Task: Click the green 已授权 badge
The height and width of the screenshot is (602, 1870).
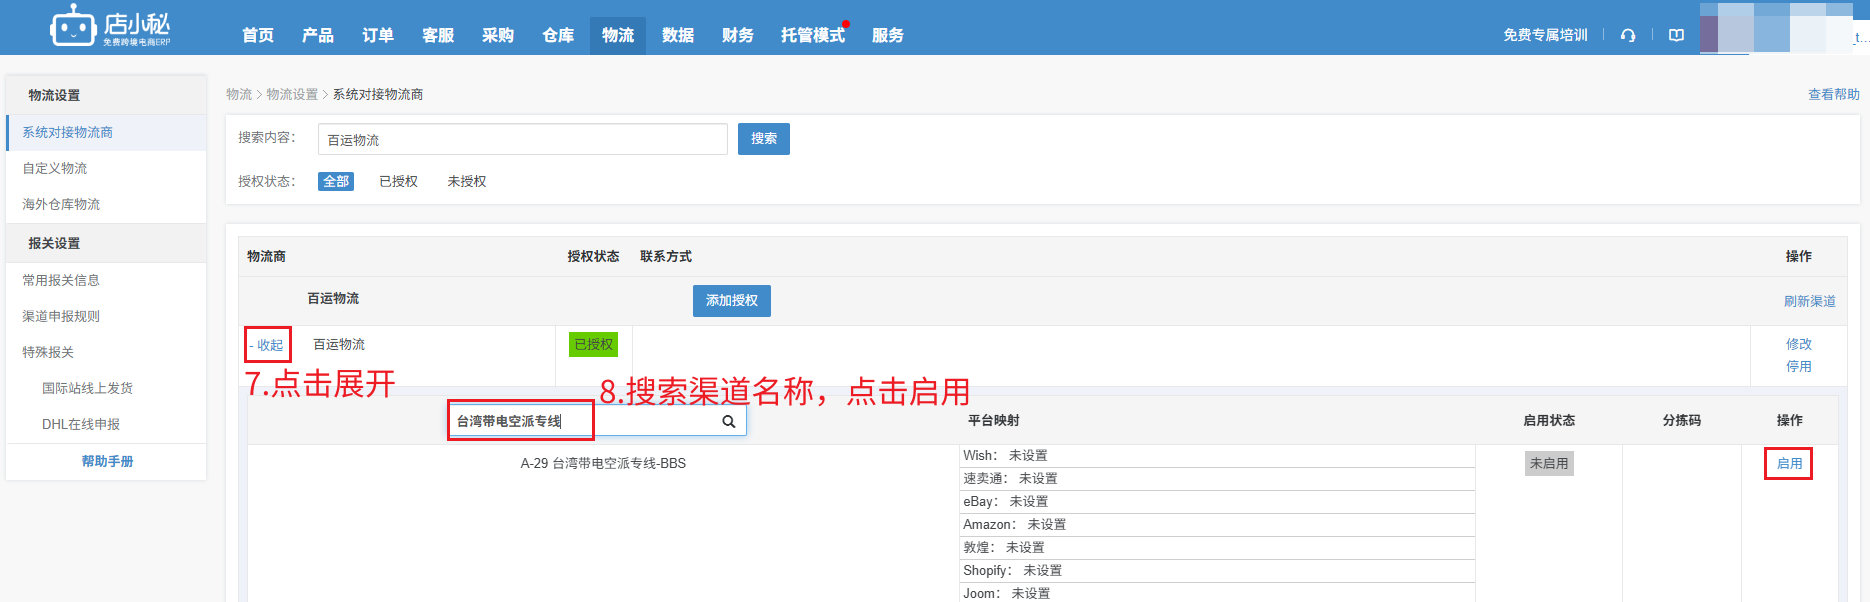Action: 593,344
